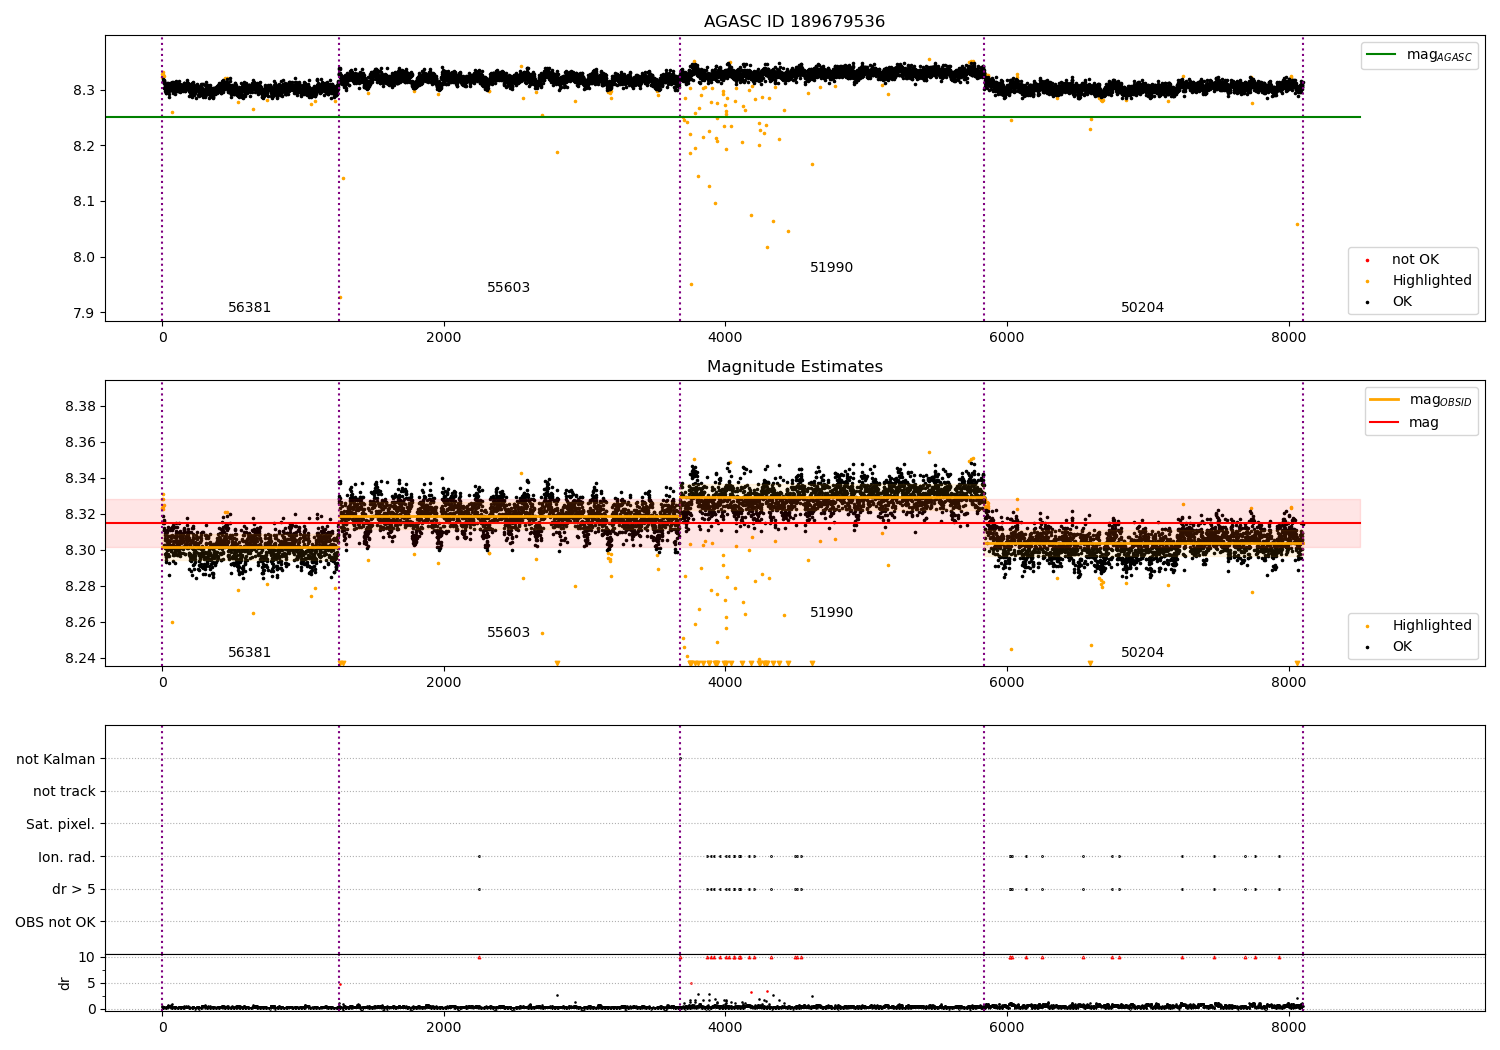Select the red "mag" legend entry
The width and height of the screenshot is (1500, 1050).
(1404, 422)
